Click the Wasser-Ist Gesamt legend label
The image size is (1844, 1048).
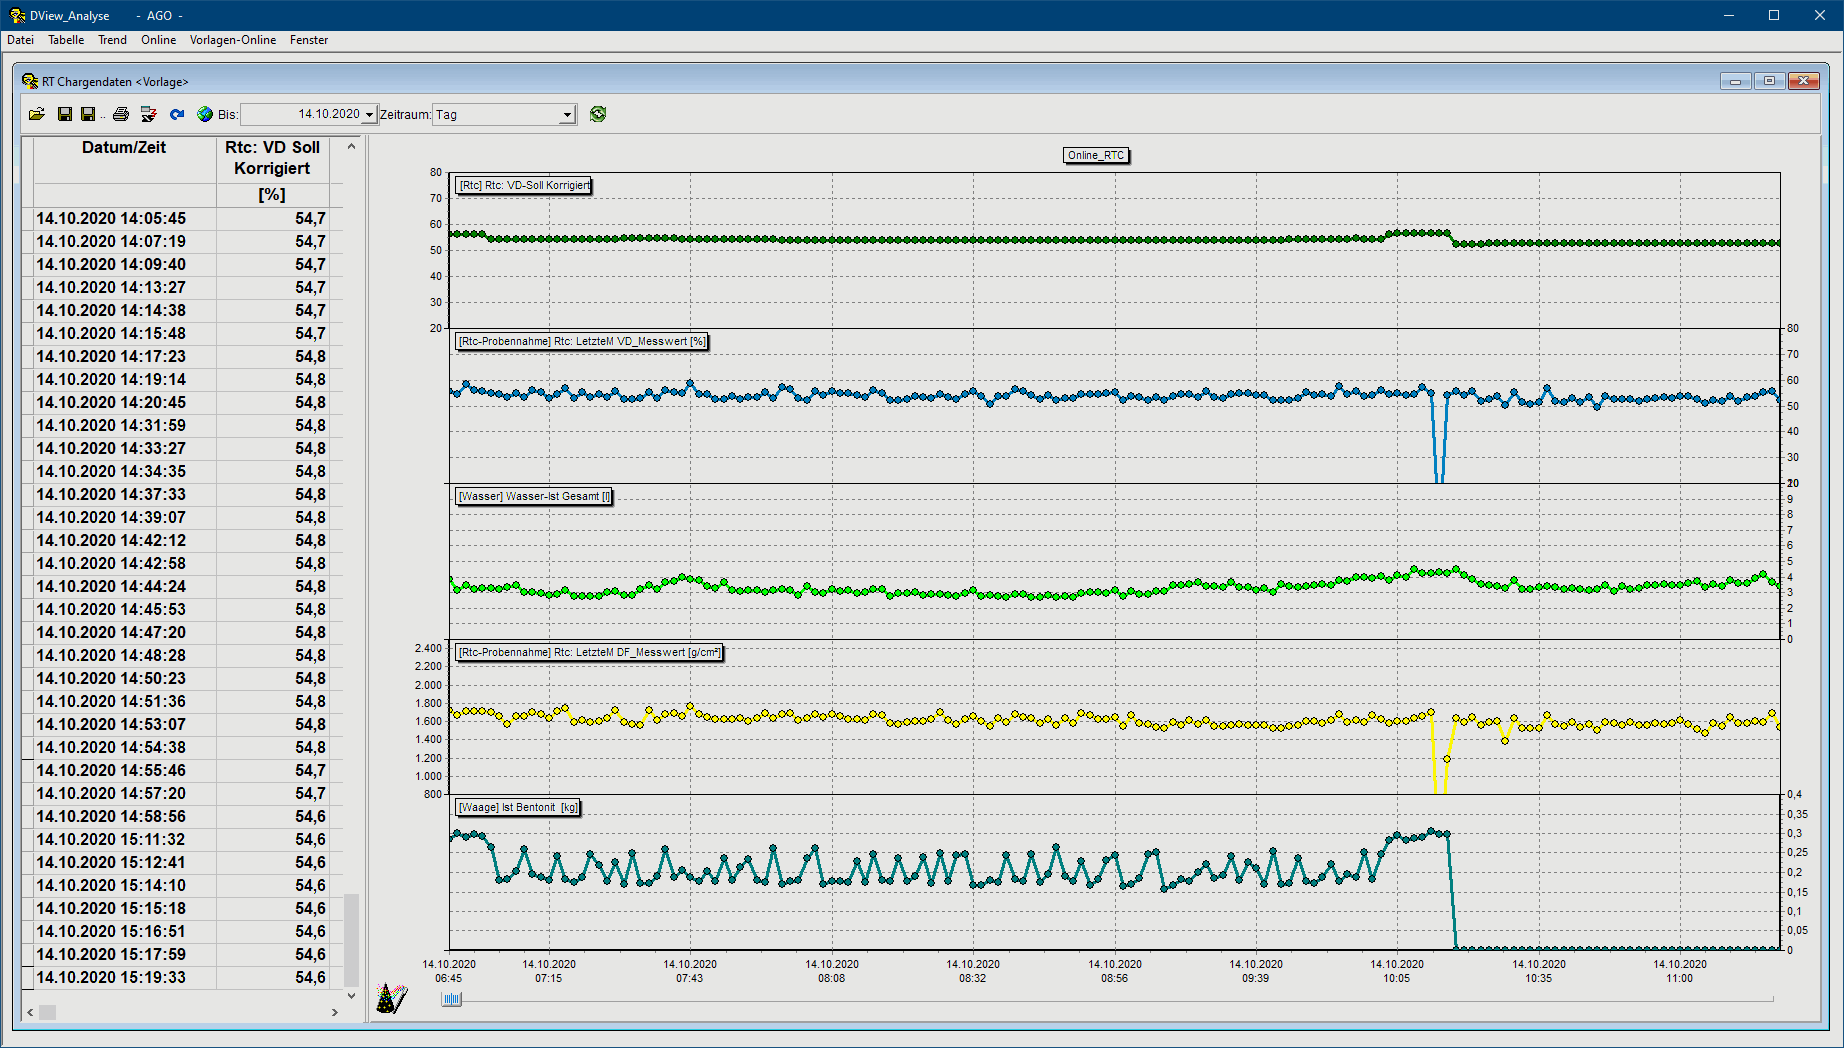(x=534, y=496)
